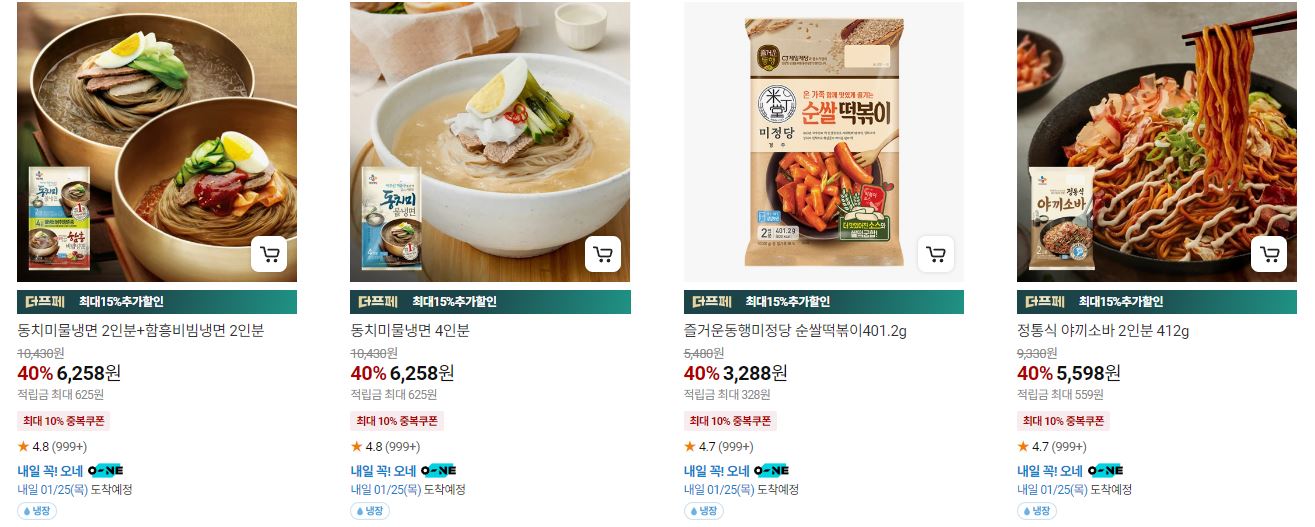
Task: Click 내일 꼭! 오네 under first 냉면 set
Action: pos(50,470)
